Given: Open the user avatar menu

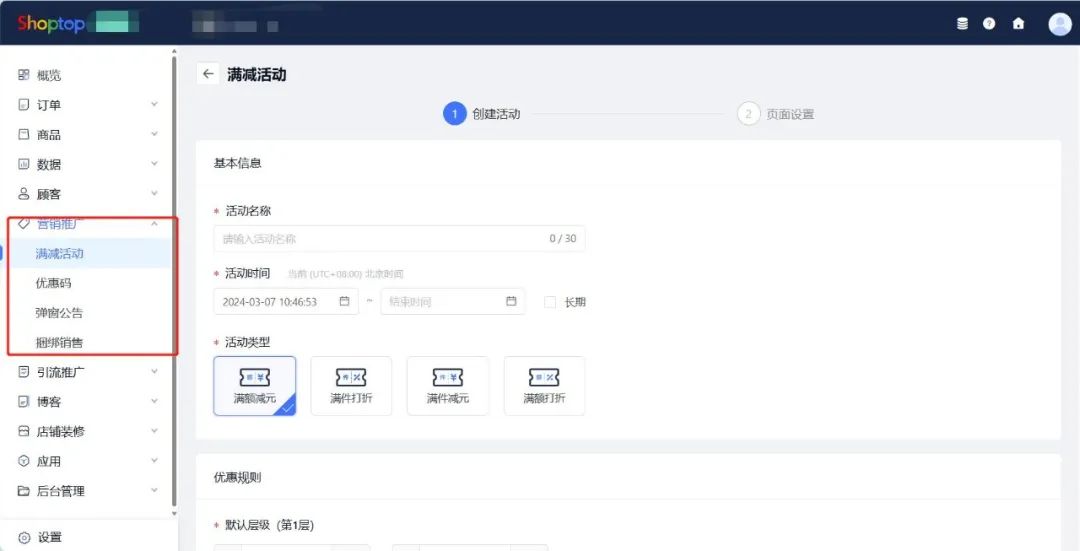Looking at the screenshot, I should coord(1059,24).
